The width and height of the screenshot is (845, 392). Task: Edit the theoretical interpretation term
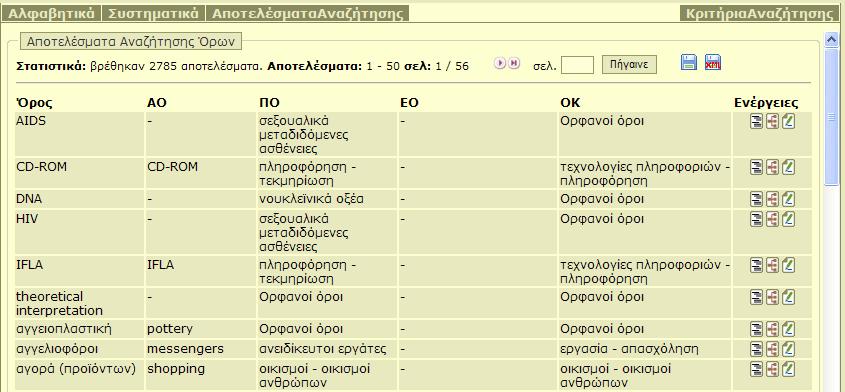[x=788, y=297]
